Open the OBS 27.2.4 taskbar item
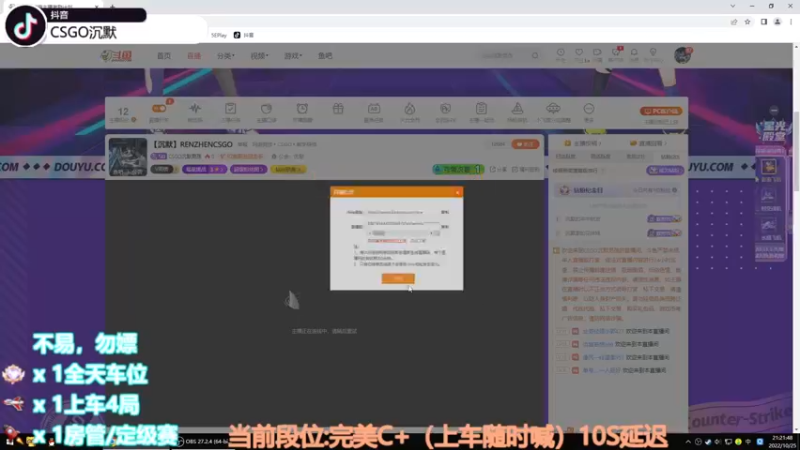 click(202, 441)
